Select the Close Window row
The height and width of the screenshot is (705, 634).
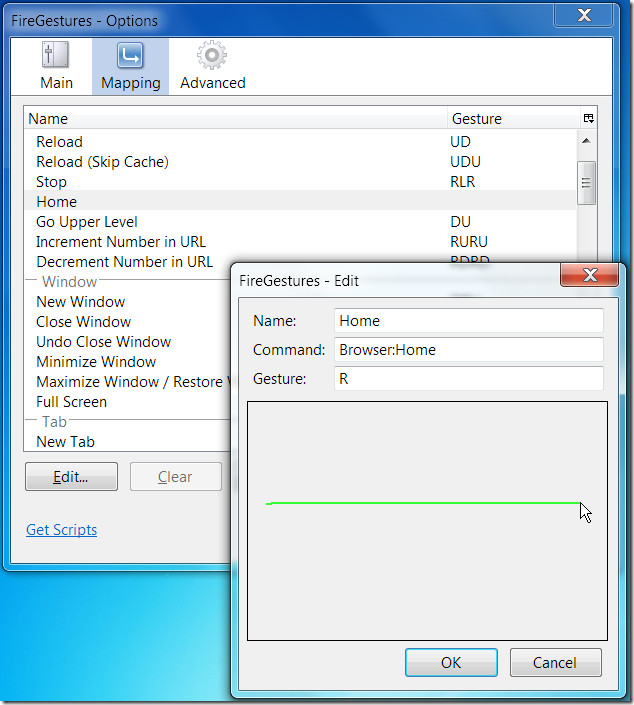128,322
